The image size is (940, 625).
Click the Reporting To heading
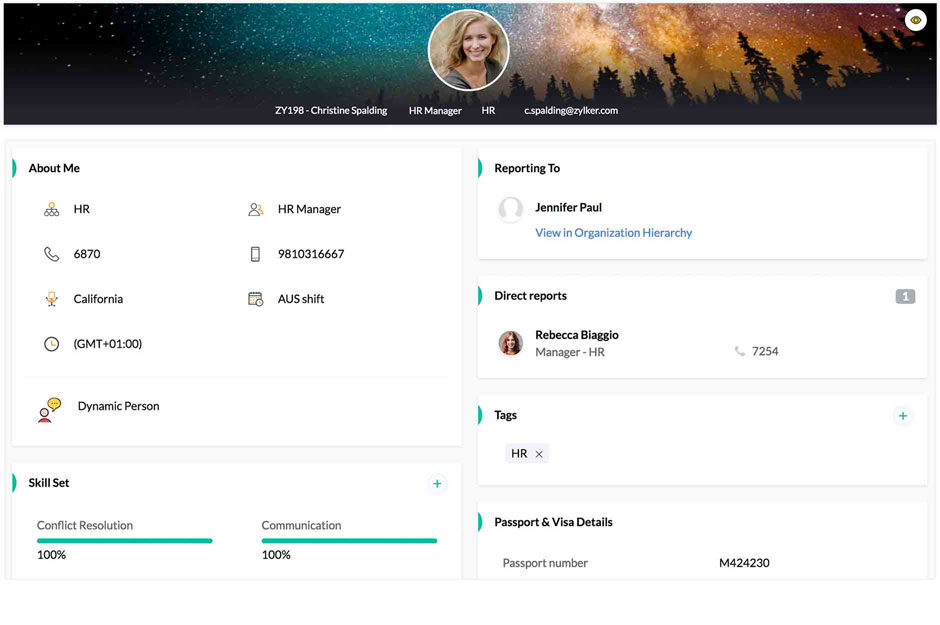tap(527, 168)
